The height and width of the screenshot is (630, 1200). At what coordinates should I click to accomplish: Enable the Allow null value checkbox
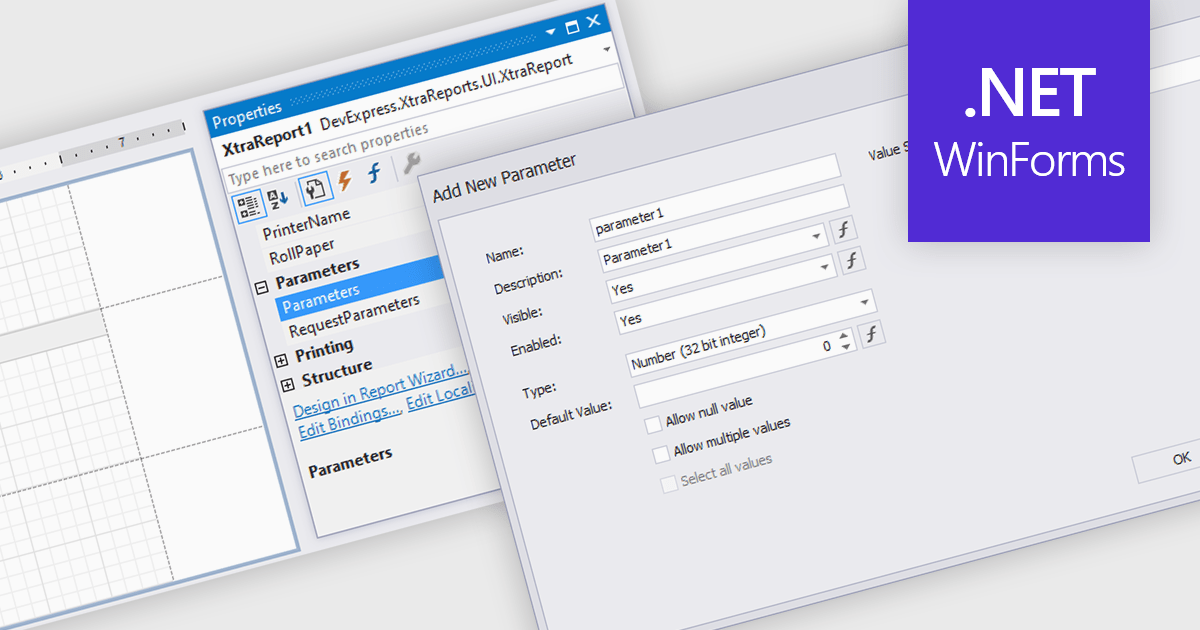click(x=654, y=424)
